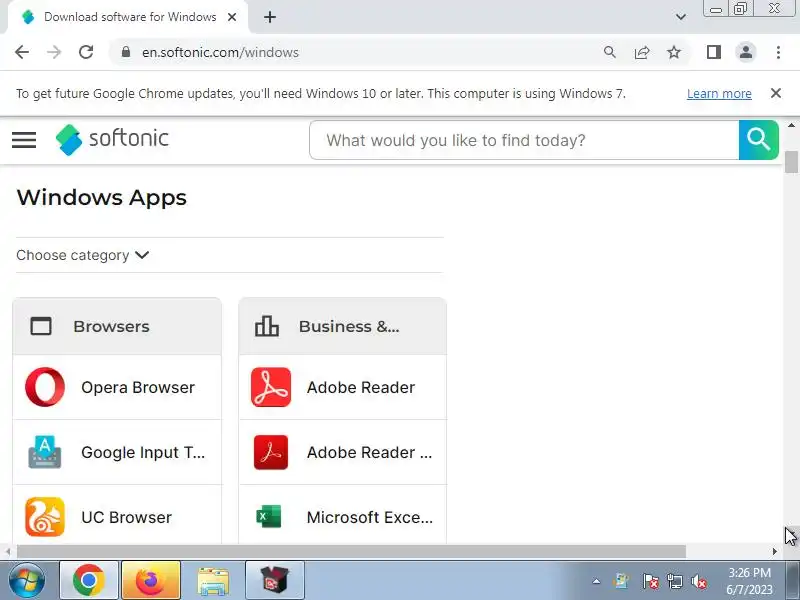The height and width of the screenshot is (600, 800).
Task: Click the zoom magnifier in address bar
Action: (610, 52)
